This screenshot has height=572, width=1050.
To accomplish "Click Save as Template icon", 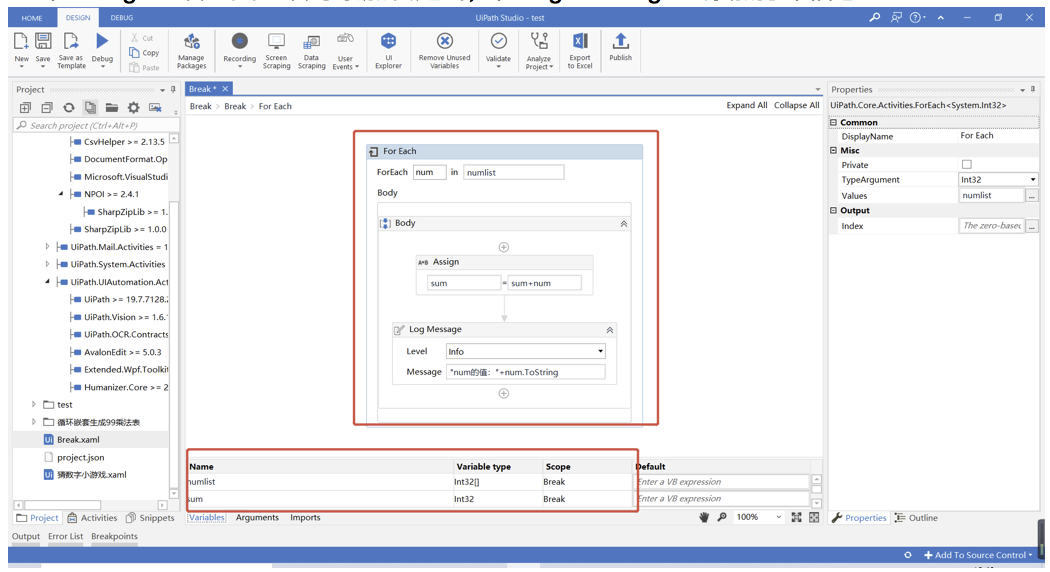I will [71, 42].
